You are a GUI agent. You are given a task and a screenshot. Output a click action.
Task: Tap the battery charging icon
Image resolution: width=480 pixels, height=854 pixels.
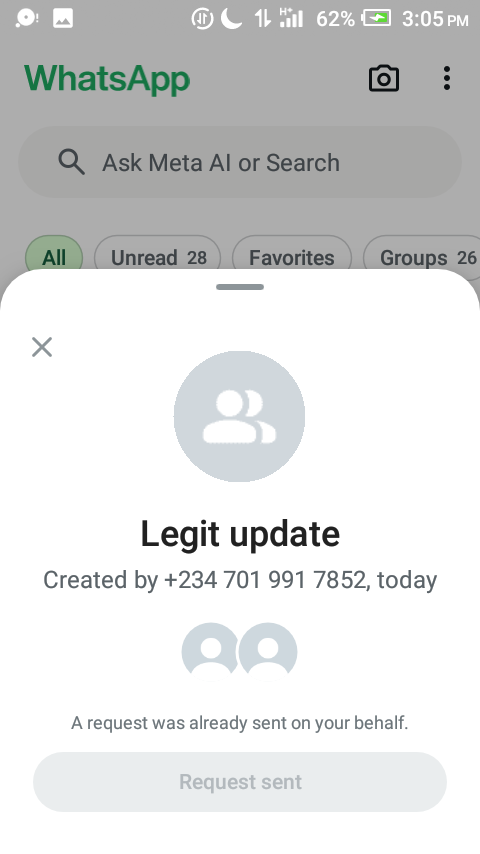[x=377, y=19]
